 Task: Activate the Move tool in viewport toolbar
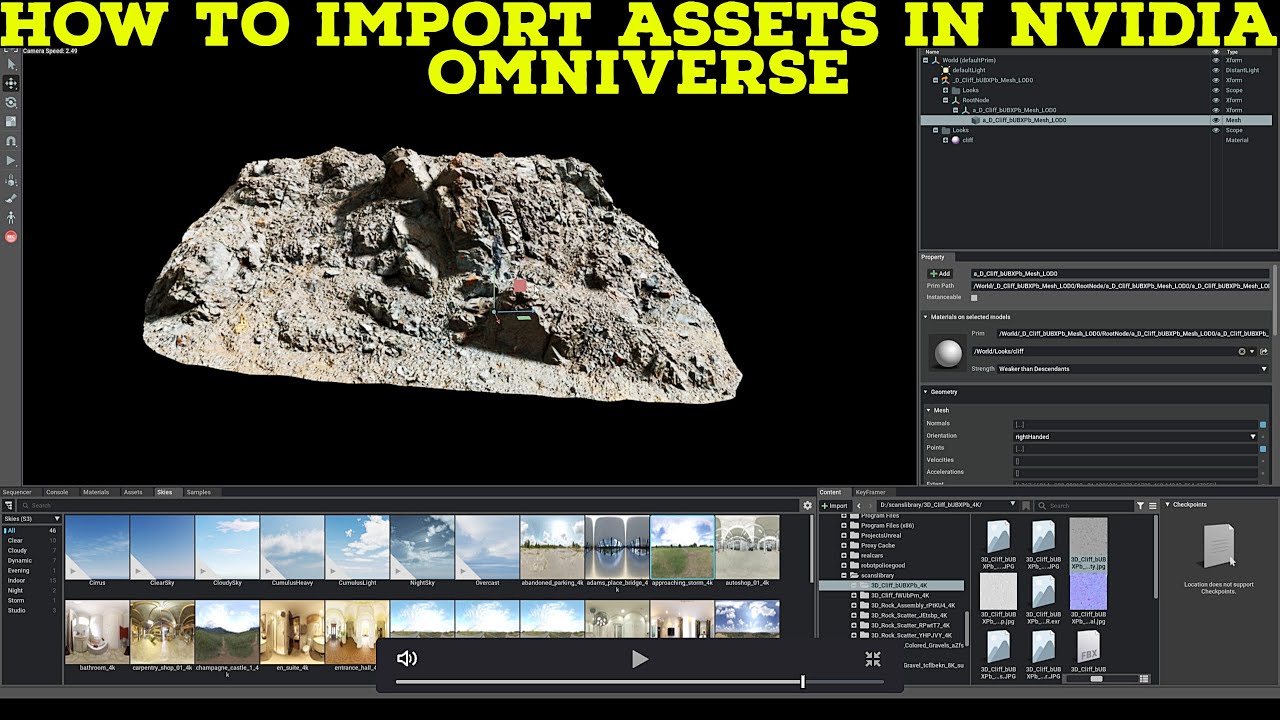pos(11,83)
